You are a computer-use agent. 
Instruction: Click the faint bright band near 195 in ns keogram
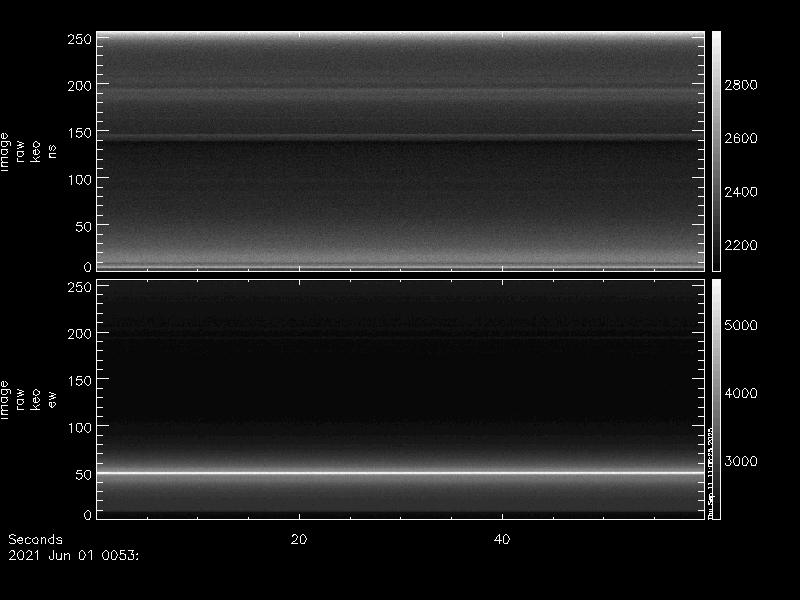(400, 91)
